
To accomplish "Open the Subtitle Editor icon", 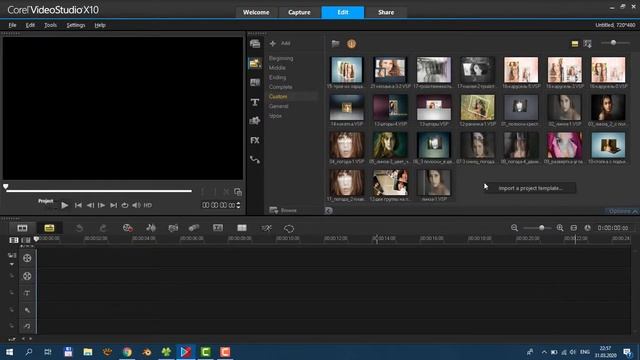I will pyautogui.click(x=218, y=228).
